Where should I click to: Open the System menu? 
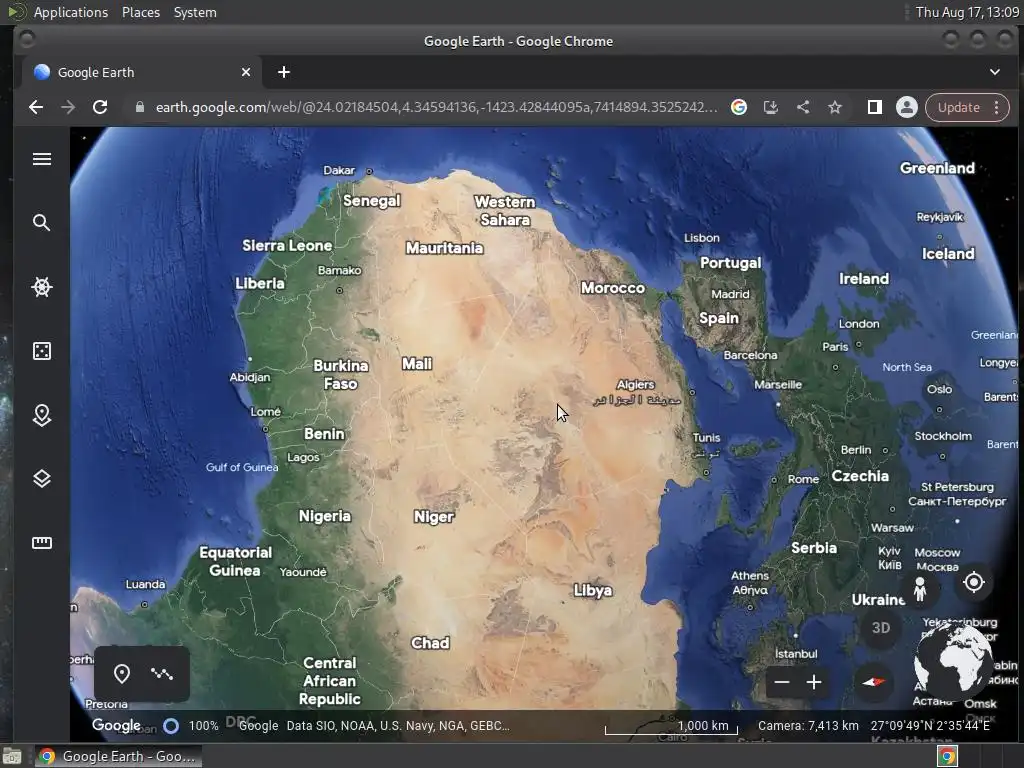195,12
